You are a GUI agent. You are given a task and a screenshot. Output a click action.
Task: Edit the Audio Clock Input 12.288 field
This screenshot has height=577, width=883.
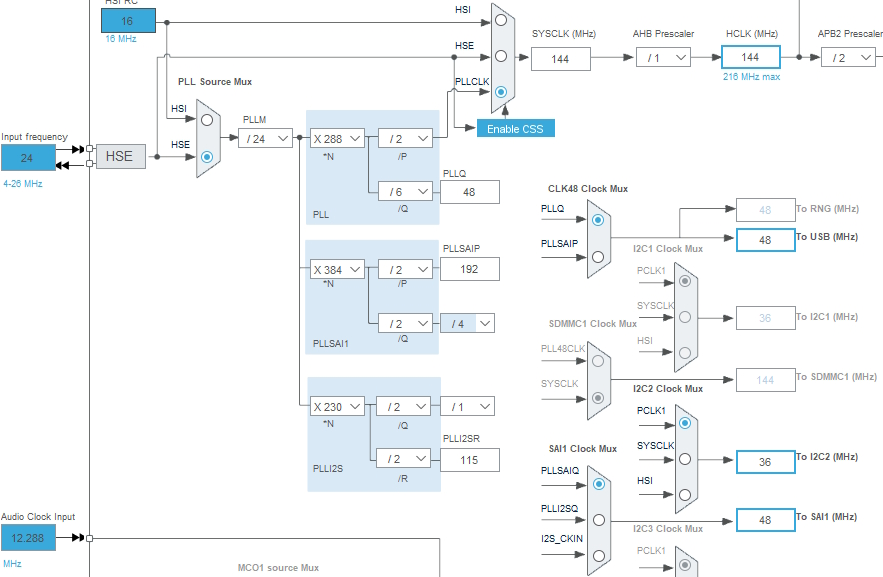[x=28, y=538]
